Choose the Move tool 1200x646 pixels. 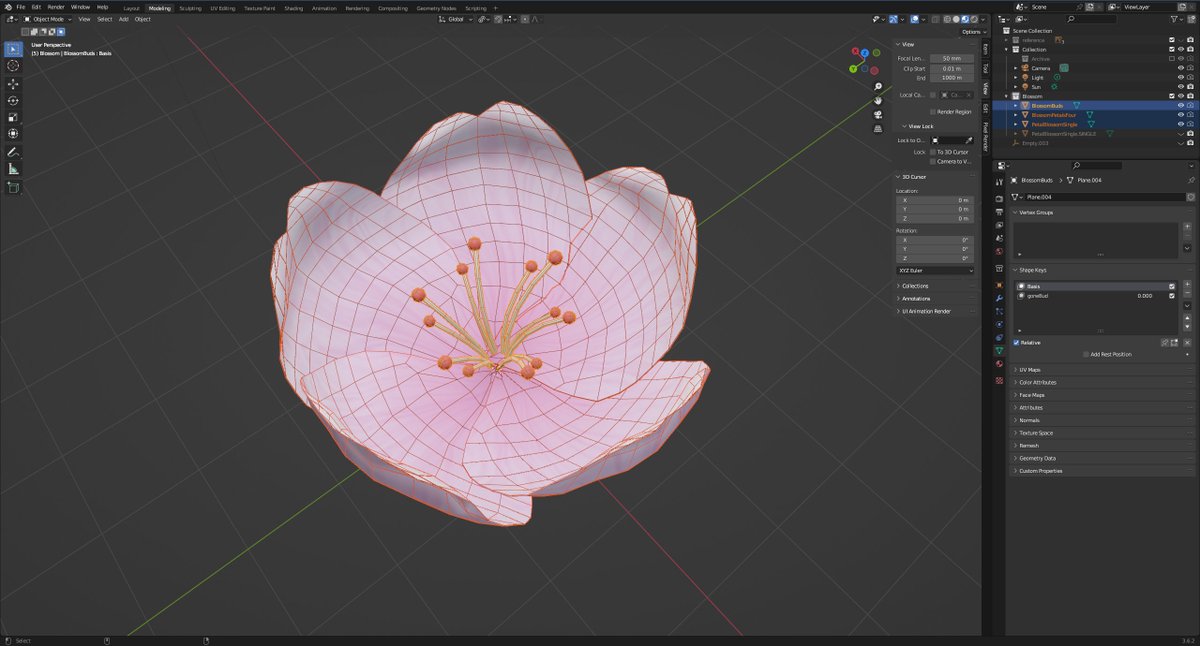tap(13, 84)
